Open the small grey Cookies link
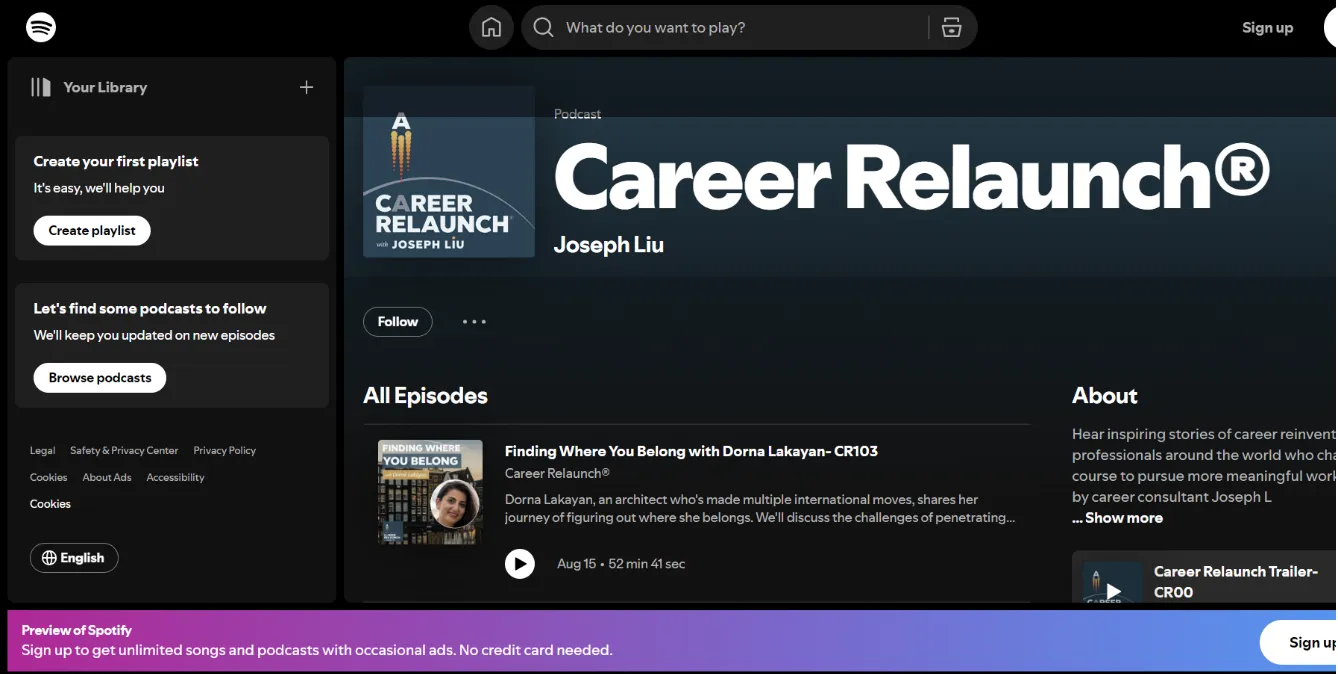The height and width of the screenshot is (674, 1338). pyautogui.click(x=49, y=478)
